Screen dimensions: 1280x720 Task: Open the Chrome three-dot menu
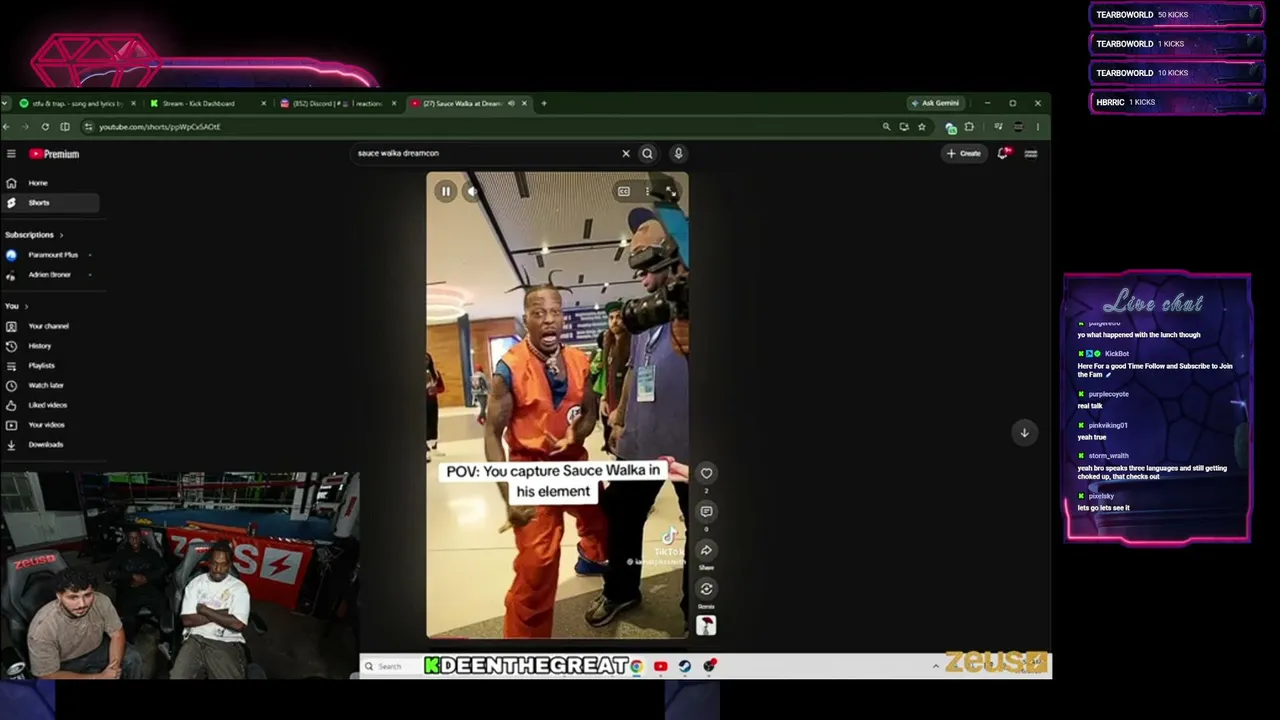point(1037,127)
